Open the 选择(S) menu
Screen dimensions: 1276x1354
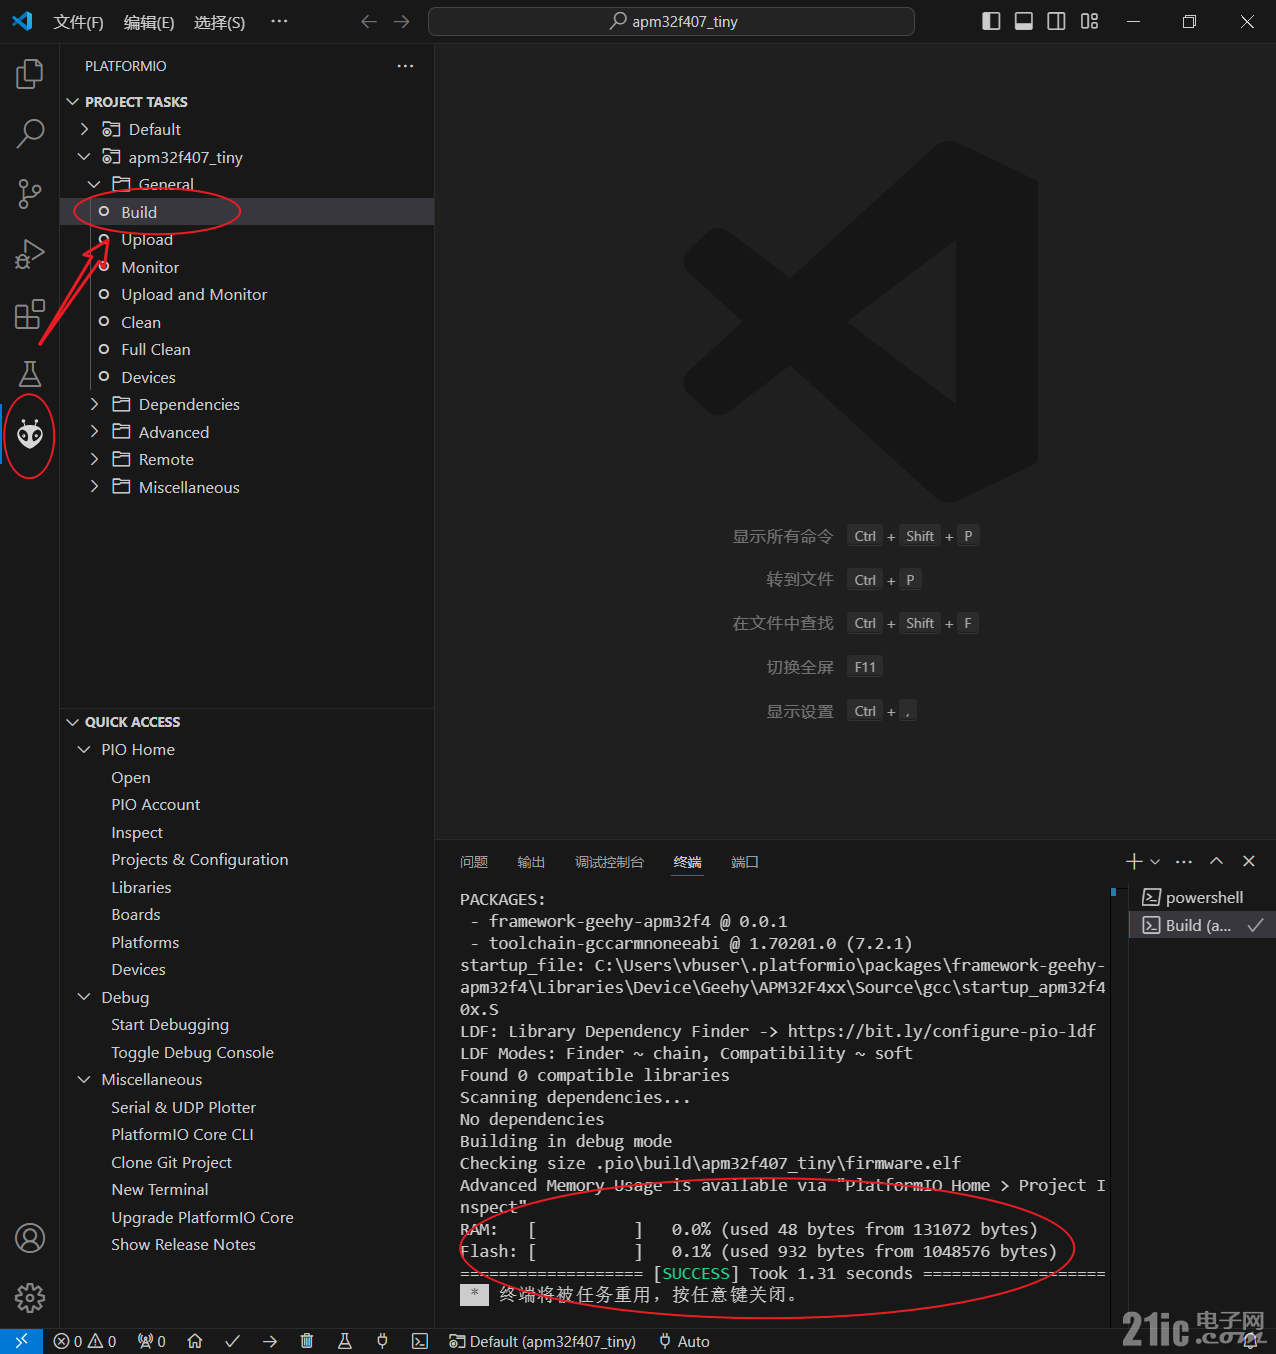point(219,22)
